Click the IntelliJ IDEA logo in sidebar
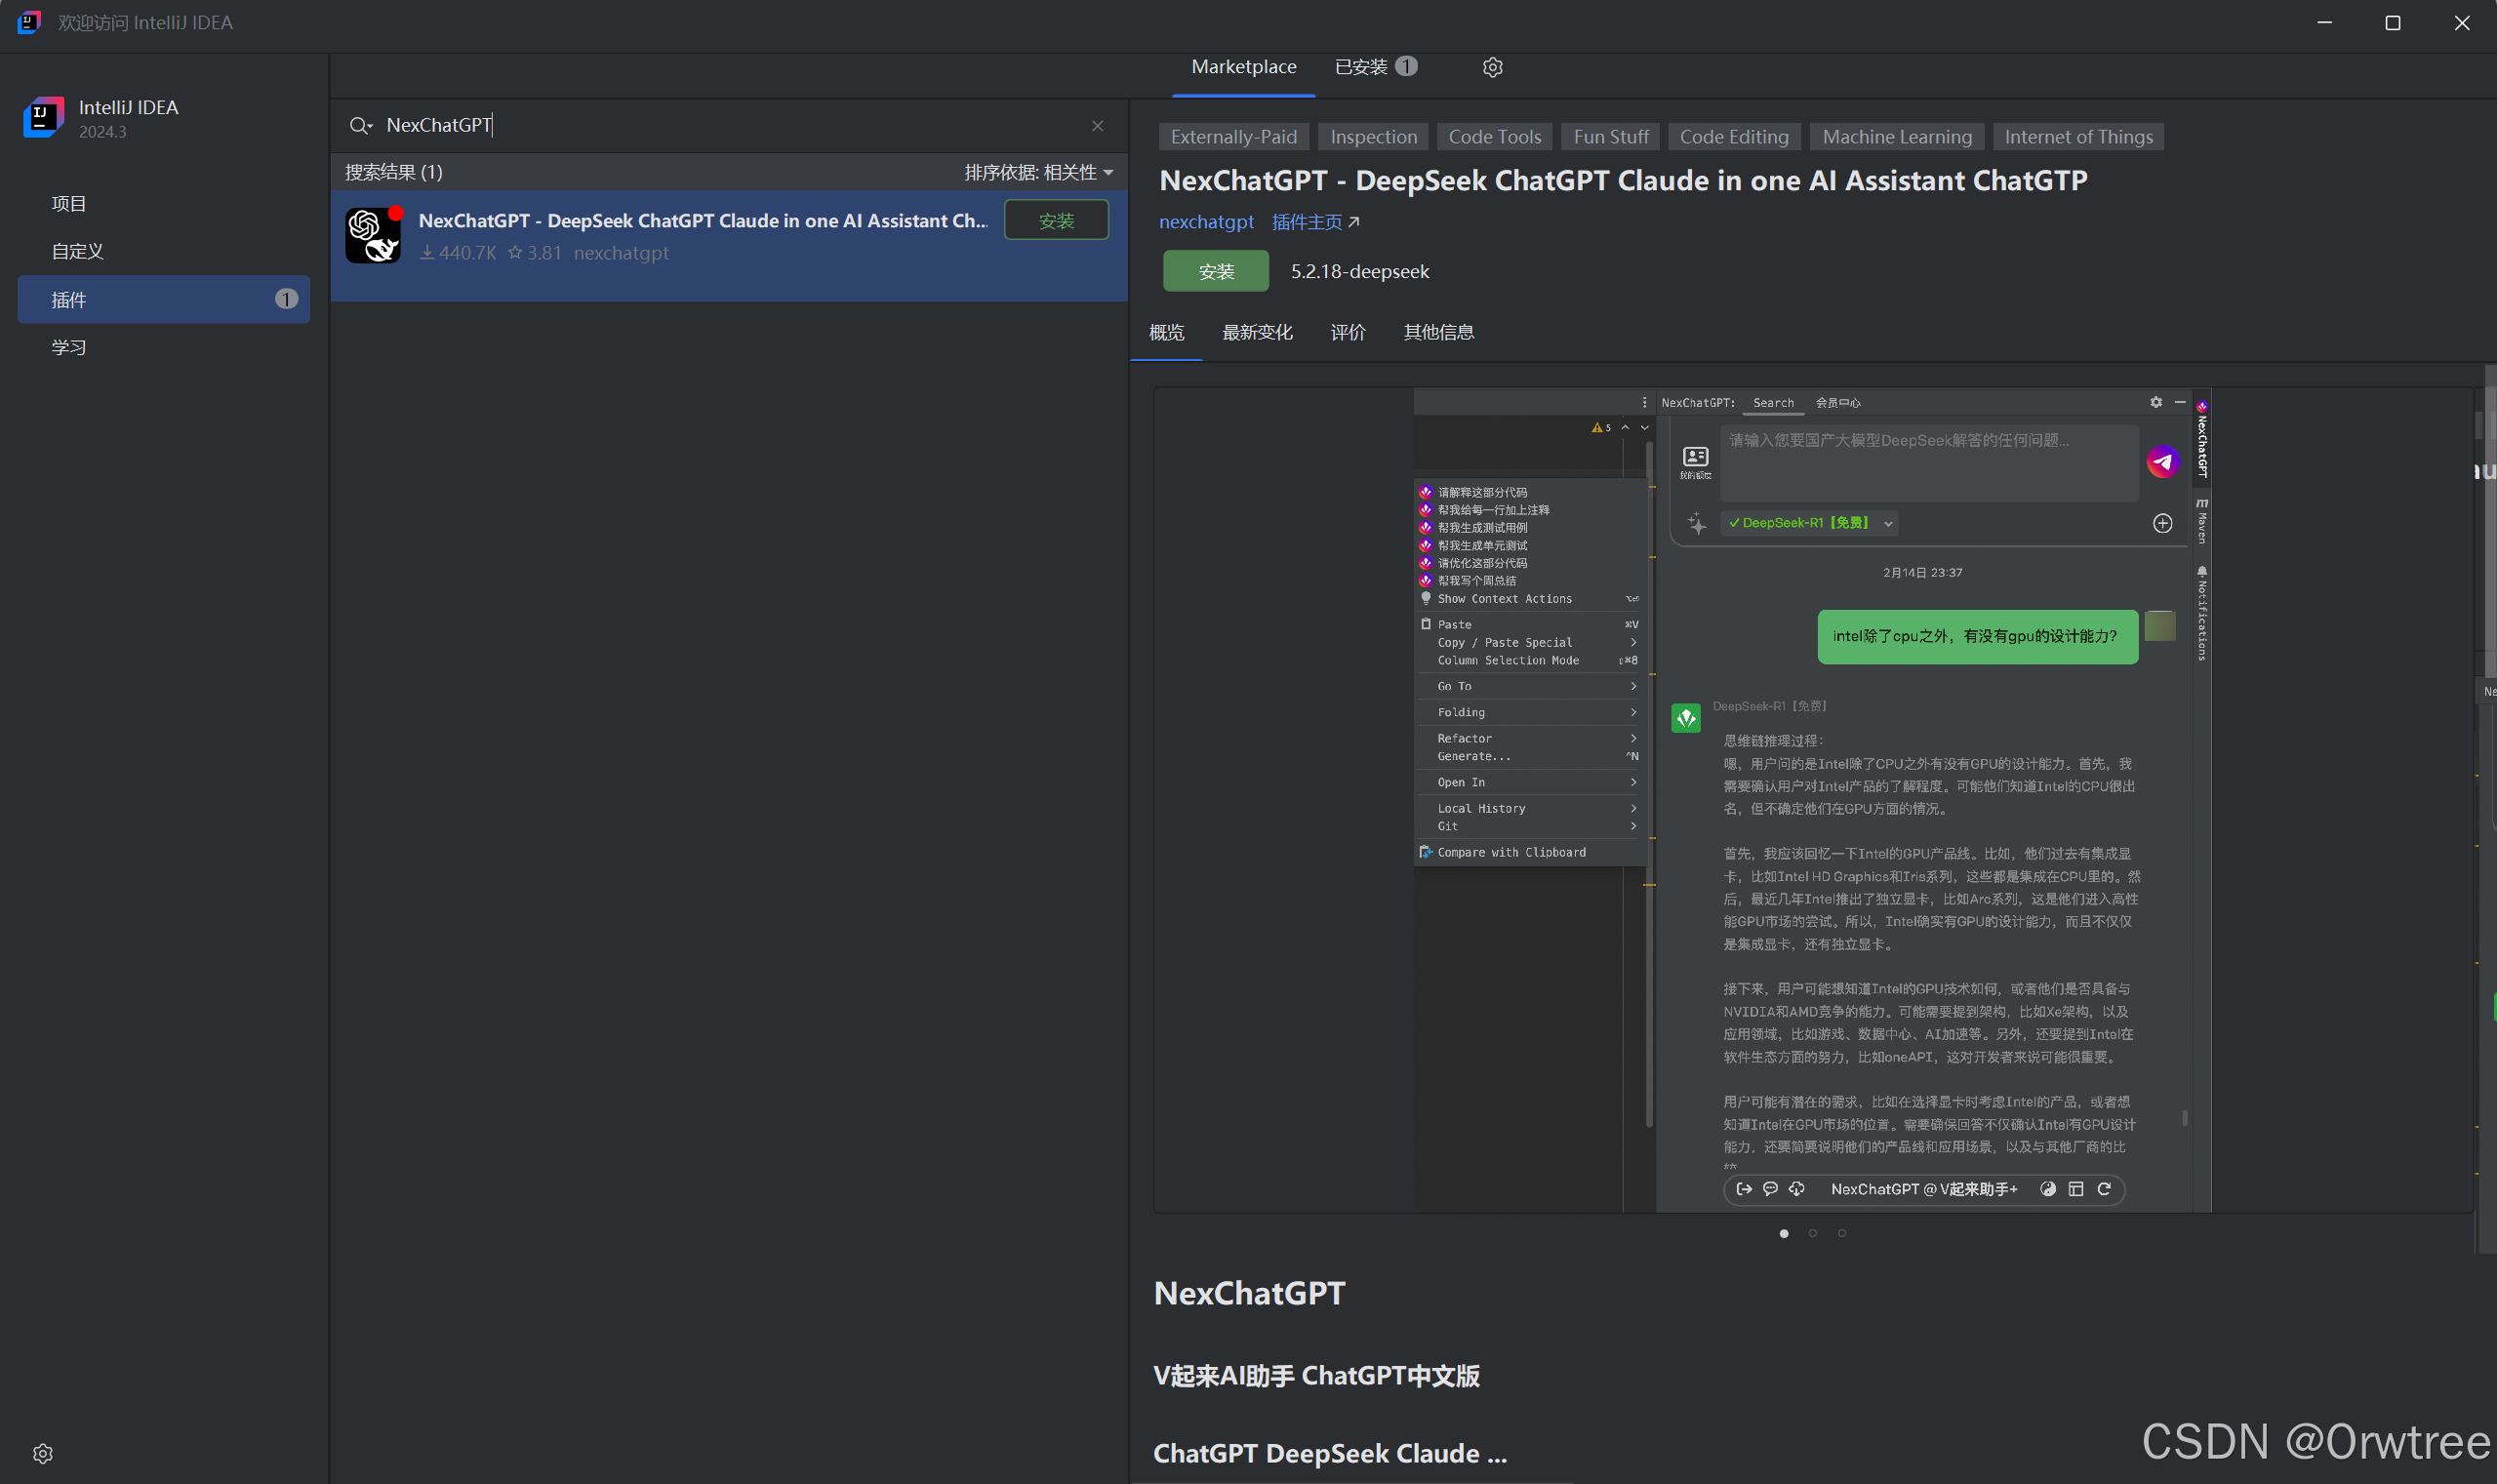The width and height of the screenshot is (2497, 1484). tap(43, 118)
